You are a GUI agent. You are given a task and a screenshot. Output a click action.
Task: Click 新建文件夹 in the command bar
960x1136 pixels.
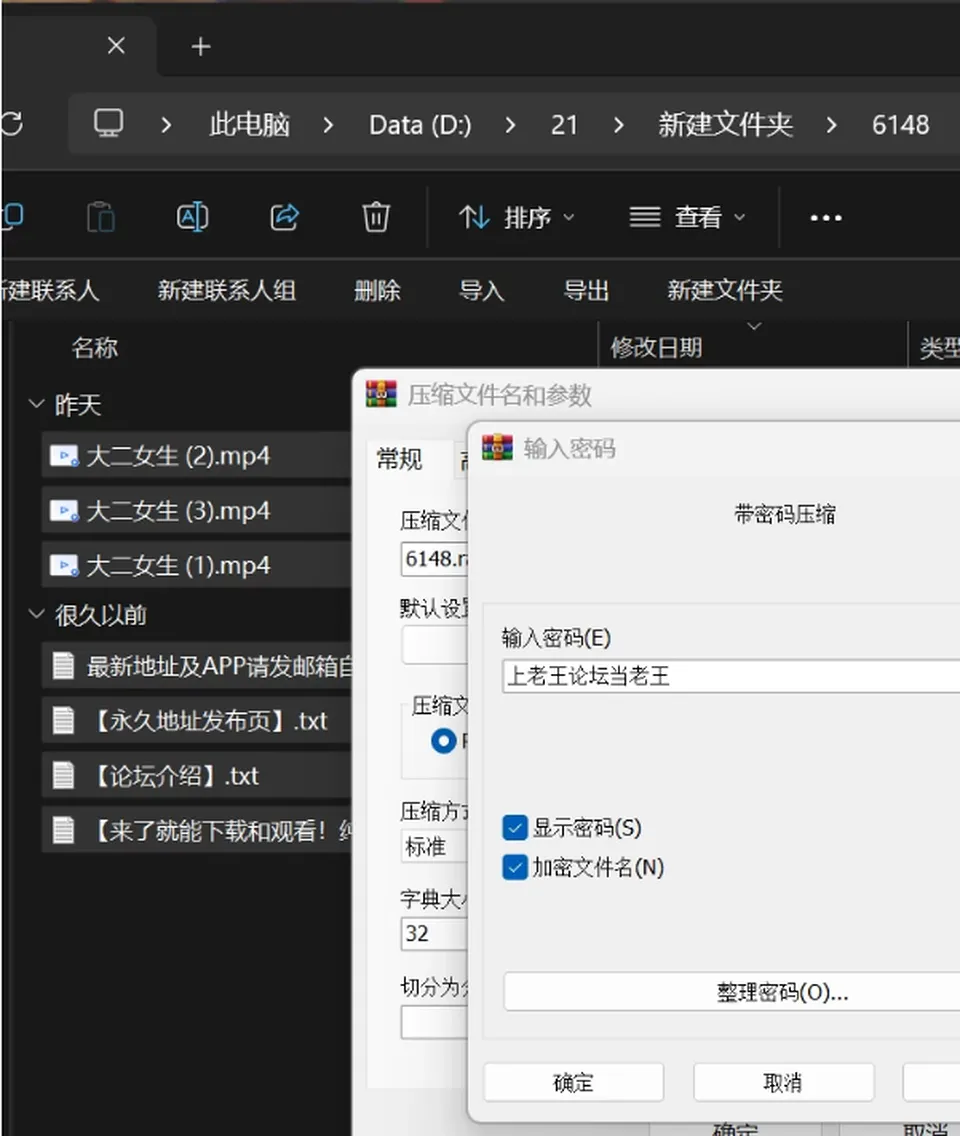pyautogui.click(x=725, y=291)
